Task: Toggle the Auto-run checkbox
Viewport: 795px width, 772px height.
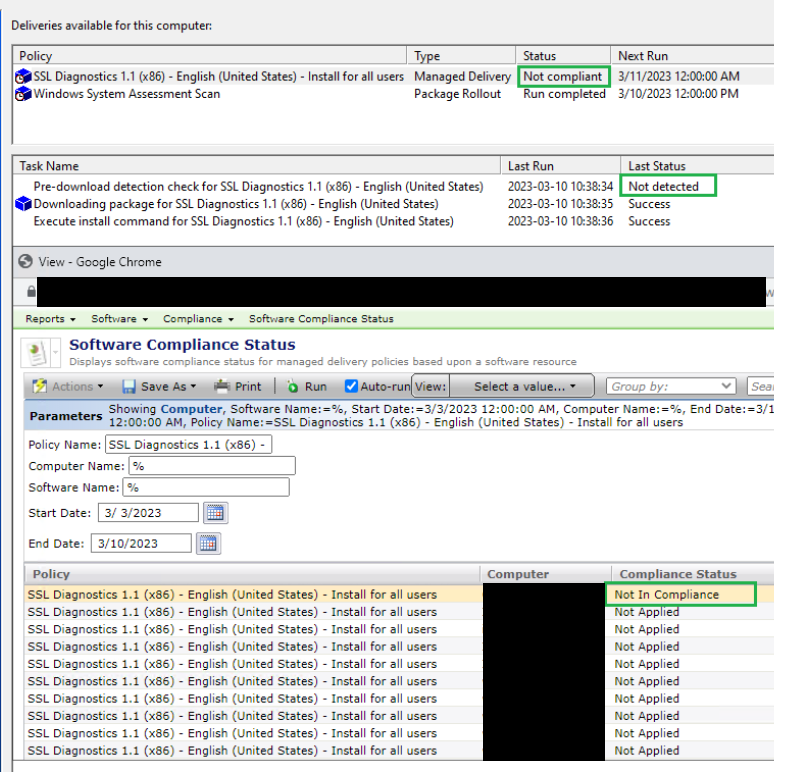Action: pos(351,386)
